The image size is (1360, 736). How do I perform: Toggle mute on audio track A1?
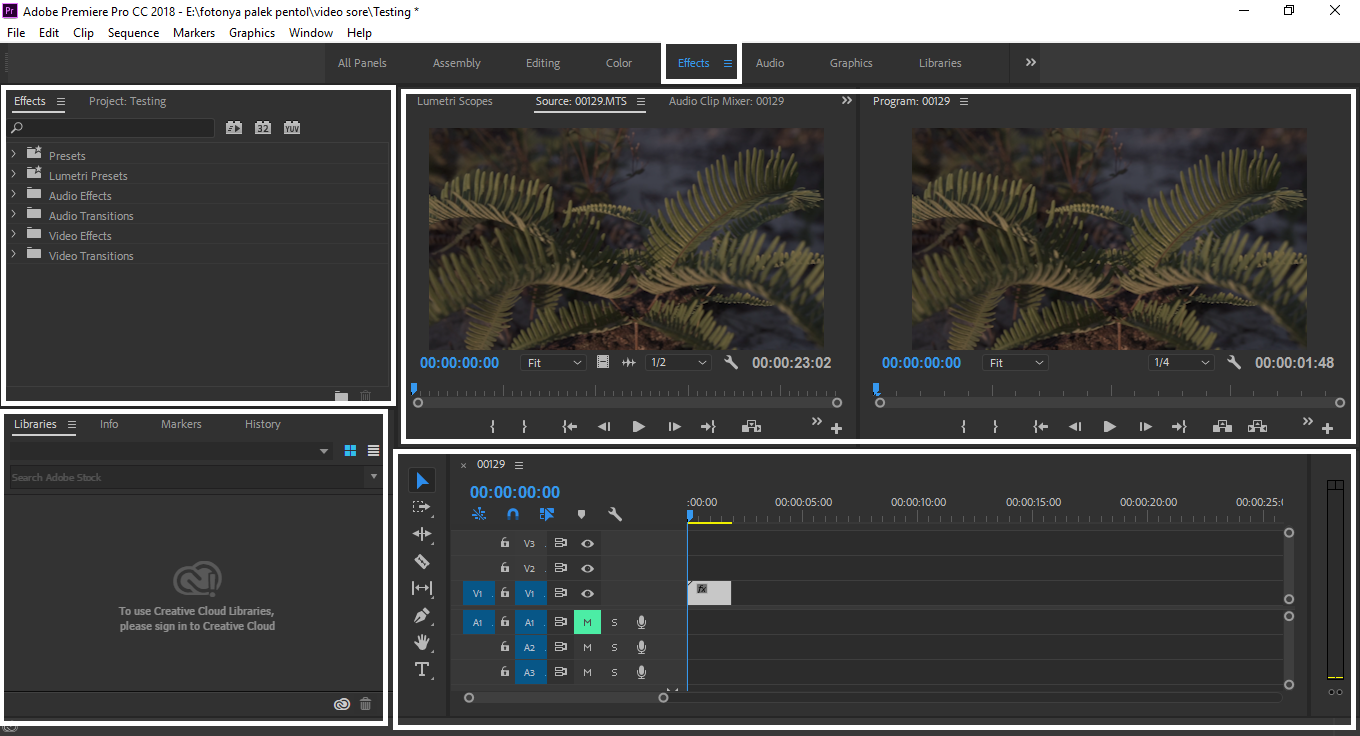click(x=587, y=622)
